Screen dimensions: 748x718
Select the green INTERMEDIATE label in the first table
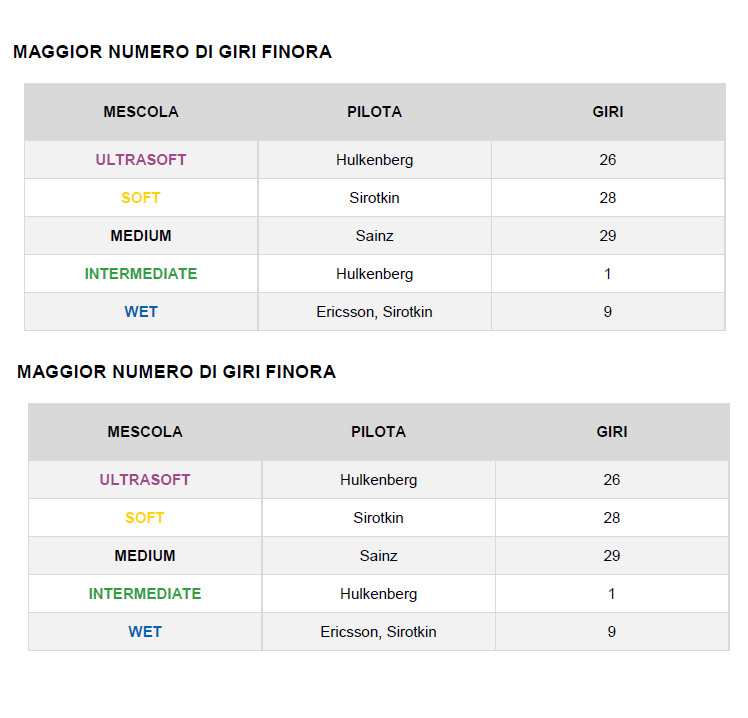141,274
